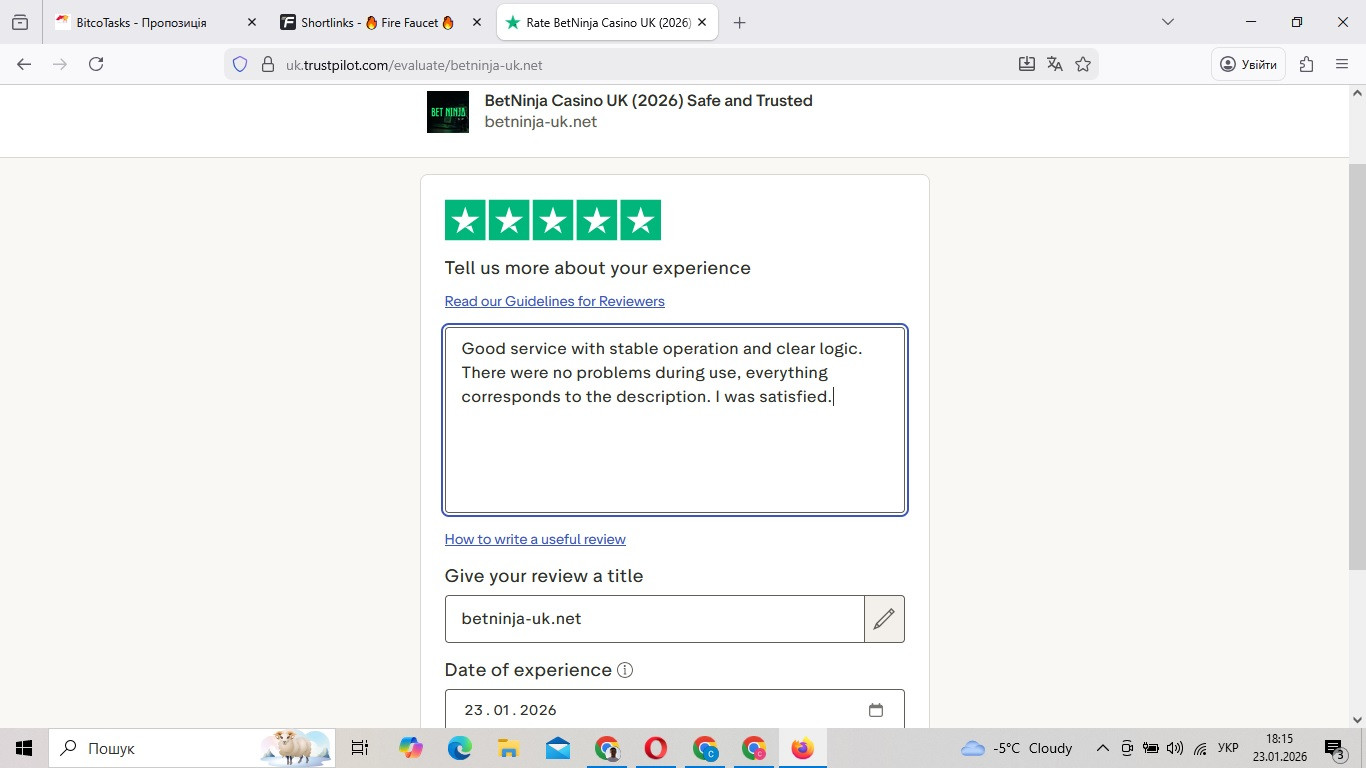Click the Firefox View icon left of the tabs

(x=20, y=22)
